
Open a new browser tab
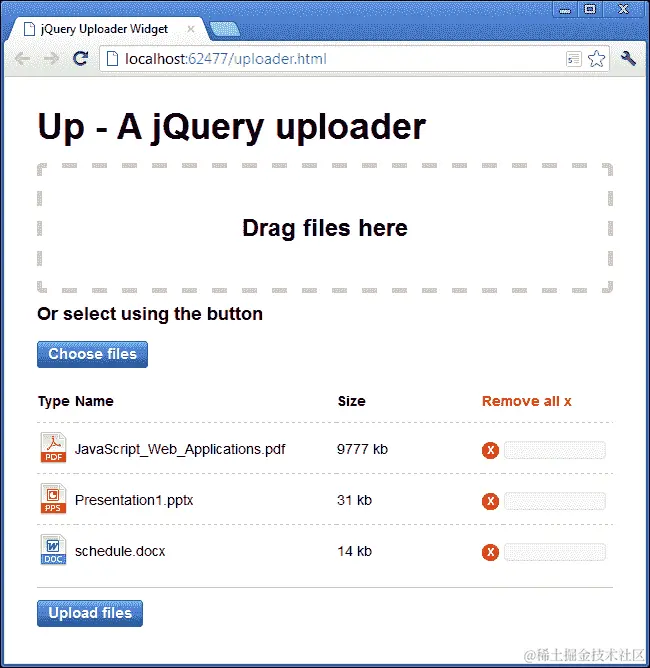[225, 29]
